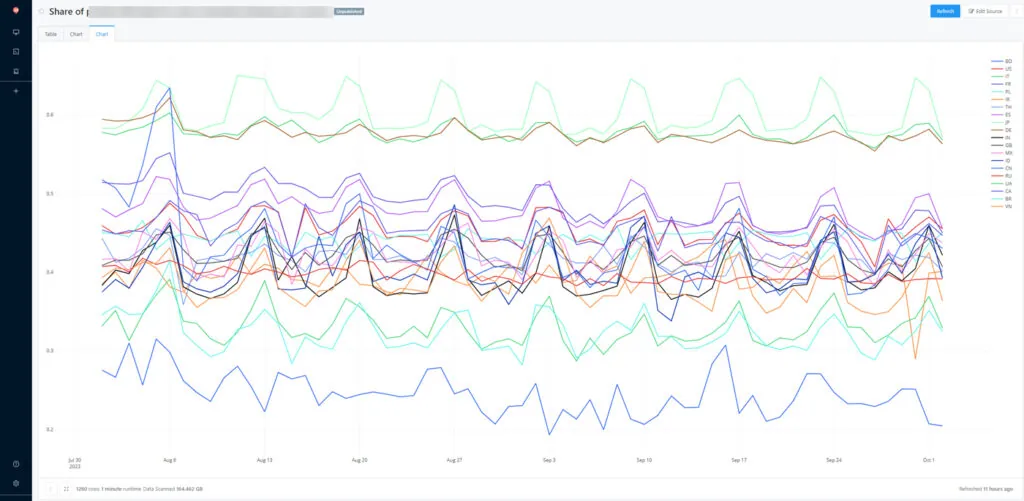Click the Edit Source button
The width and height of the screenshot is (1024, 501).
click(985, 11)
